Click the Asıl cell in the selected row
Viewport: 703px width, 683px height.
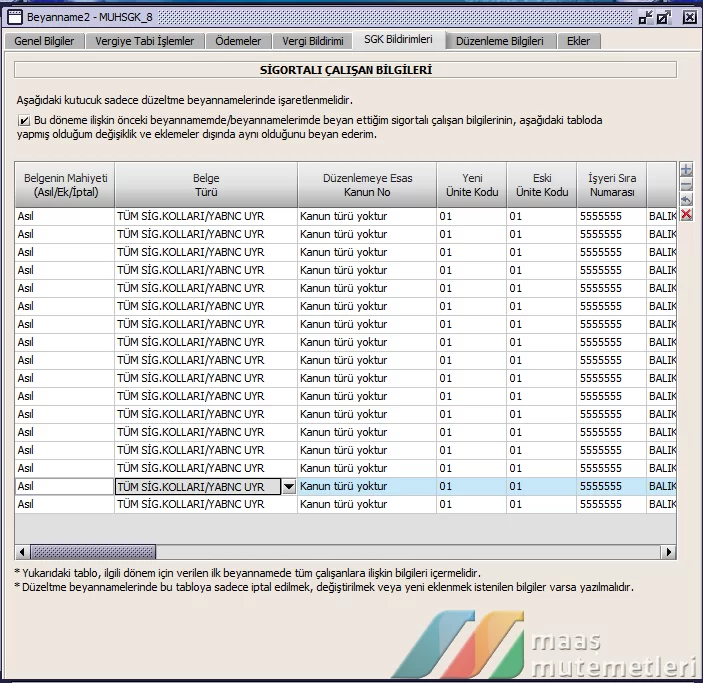[x=65, y=487]
